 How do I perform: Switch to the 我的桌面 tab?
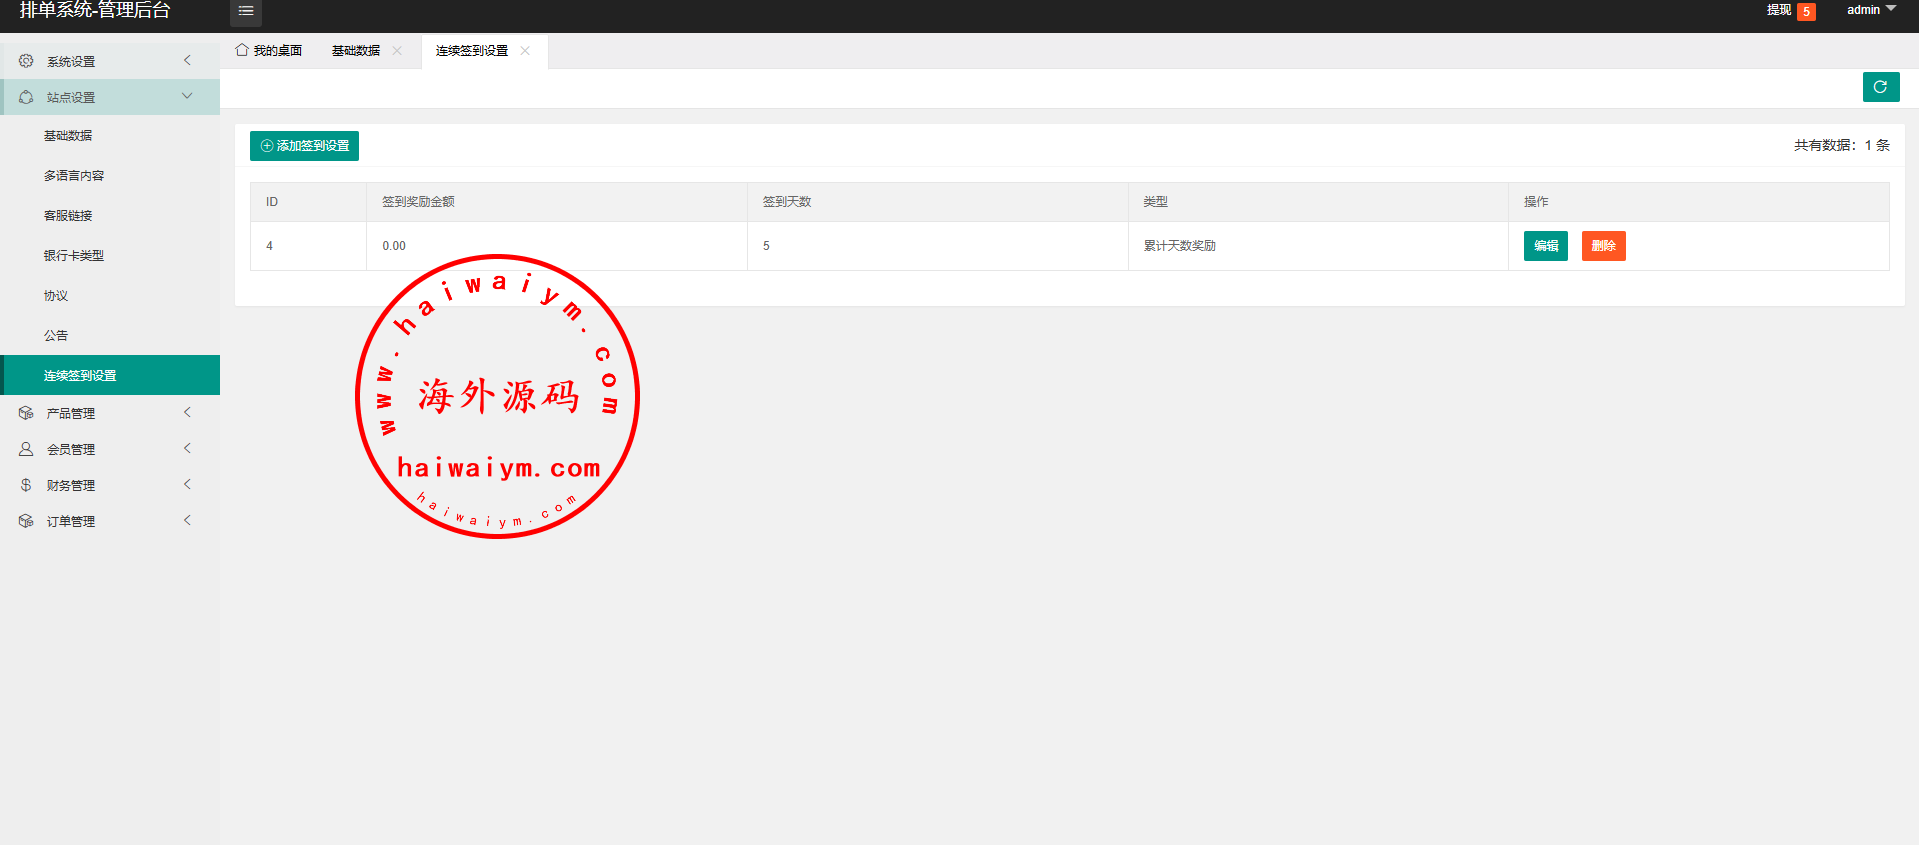tap(269, 51)
